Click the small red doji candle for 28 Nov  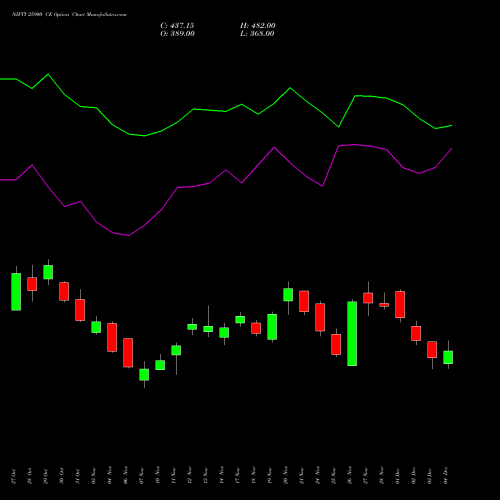[x=384, y=305]
